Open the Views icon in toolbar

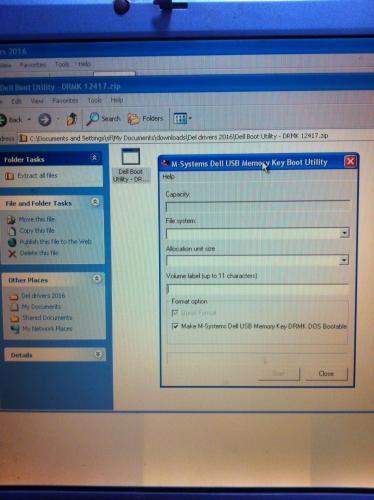(x=180, y=118)
